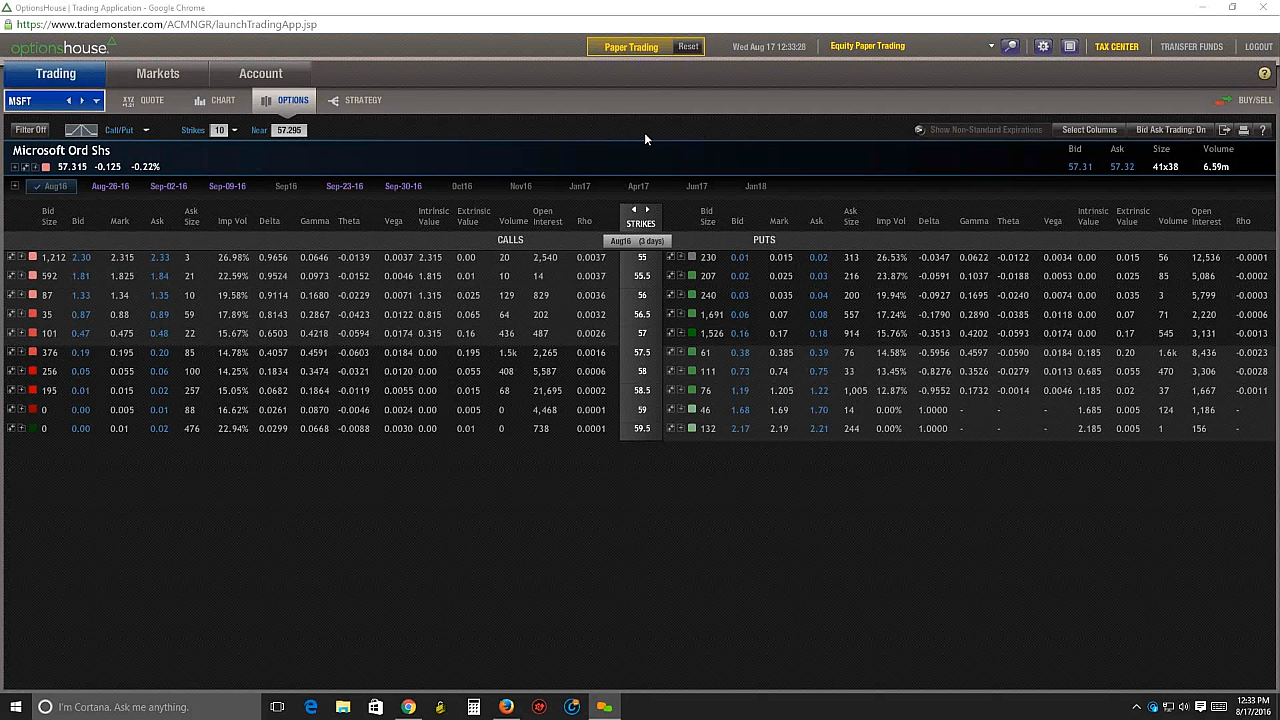Toggle the Paper Trading mode

[631, 47]
